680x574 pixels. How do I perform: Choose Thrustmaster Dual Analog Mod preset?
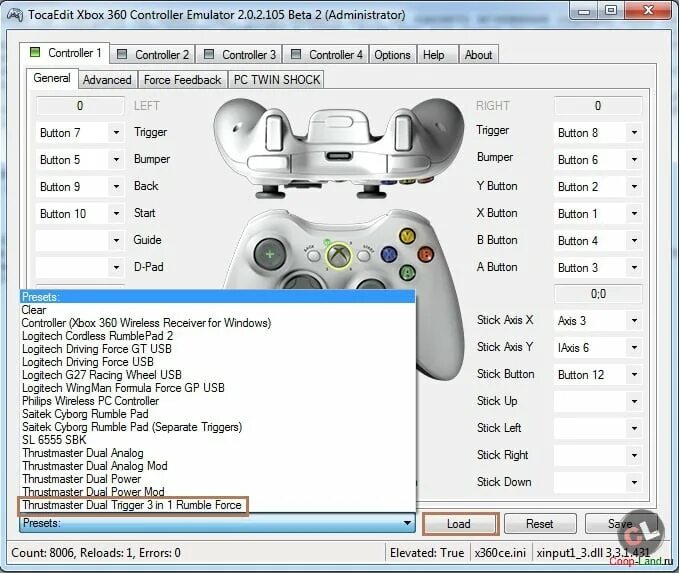click(x=217, y=466)
